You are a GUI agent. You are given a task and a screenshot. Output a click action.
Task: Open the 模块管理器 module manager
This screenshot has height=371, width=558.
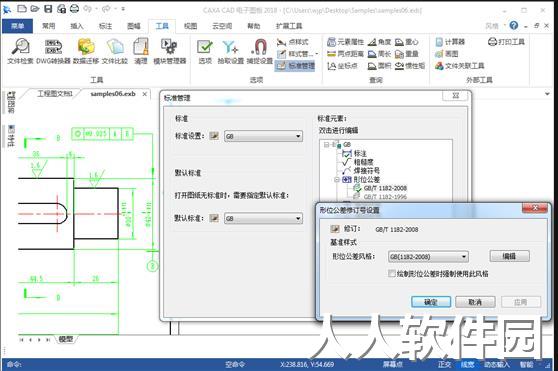coord(170,51)
